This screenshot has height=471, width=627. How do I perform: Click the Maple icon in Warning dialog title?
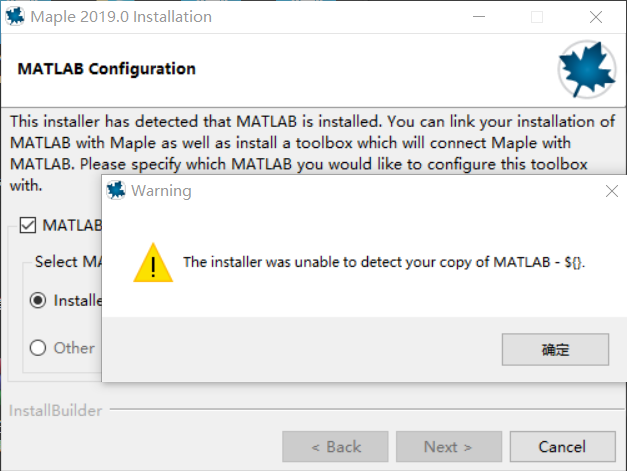click(116, 190)
